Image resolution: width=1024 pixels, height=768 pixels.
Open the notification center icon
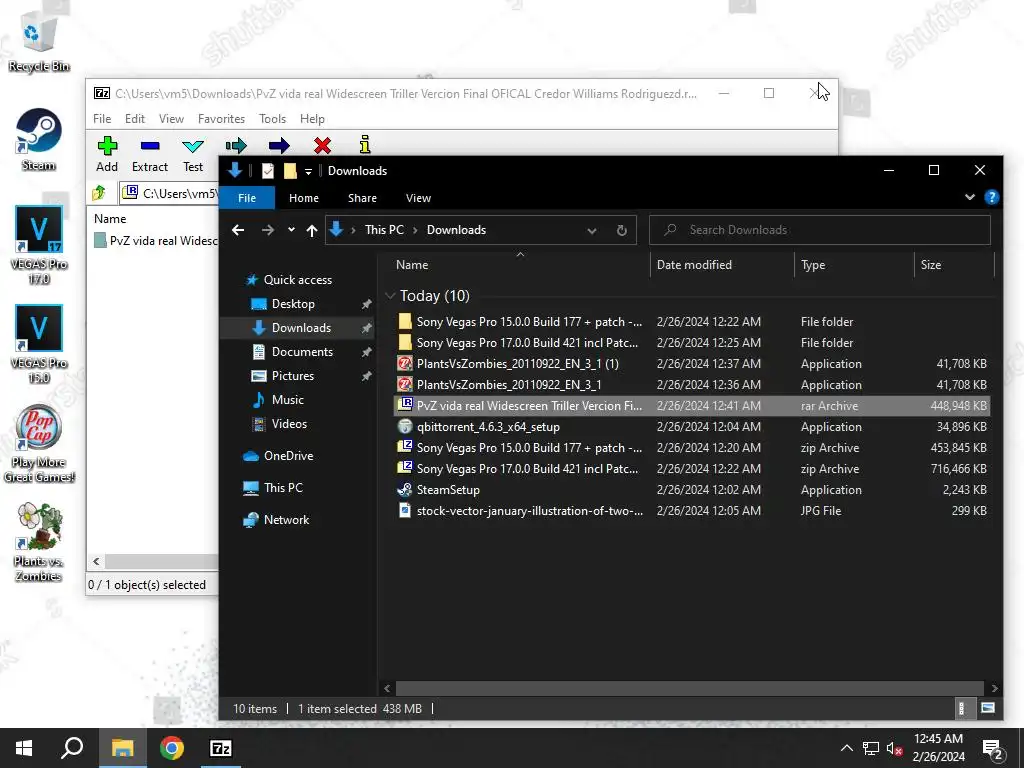pyautogui.click(x=993, y=749)
